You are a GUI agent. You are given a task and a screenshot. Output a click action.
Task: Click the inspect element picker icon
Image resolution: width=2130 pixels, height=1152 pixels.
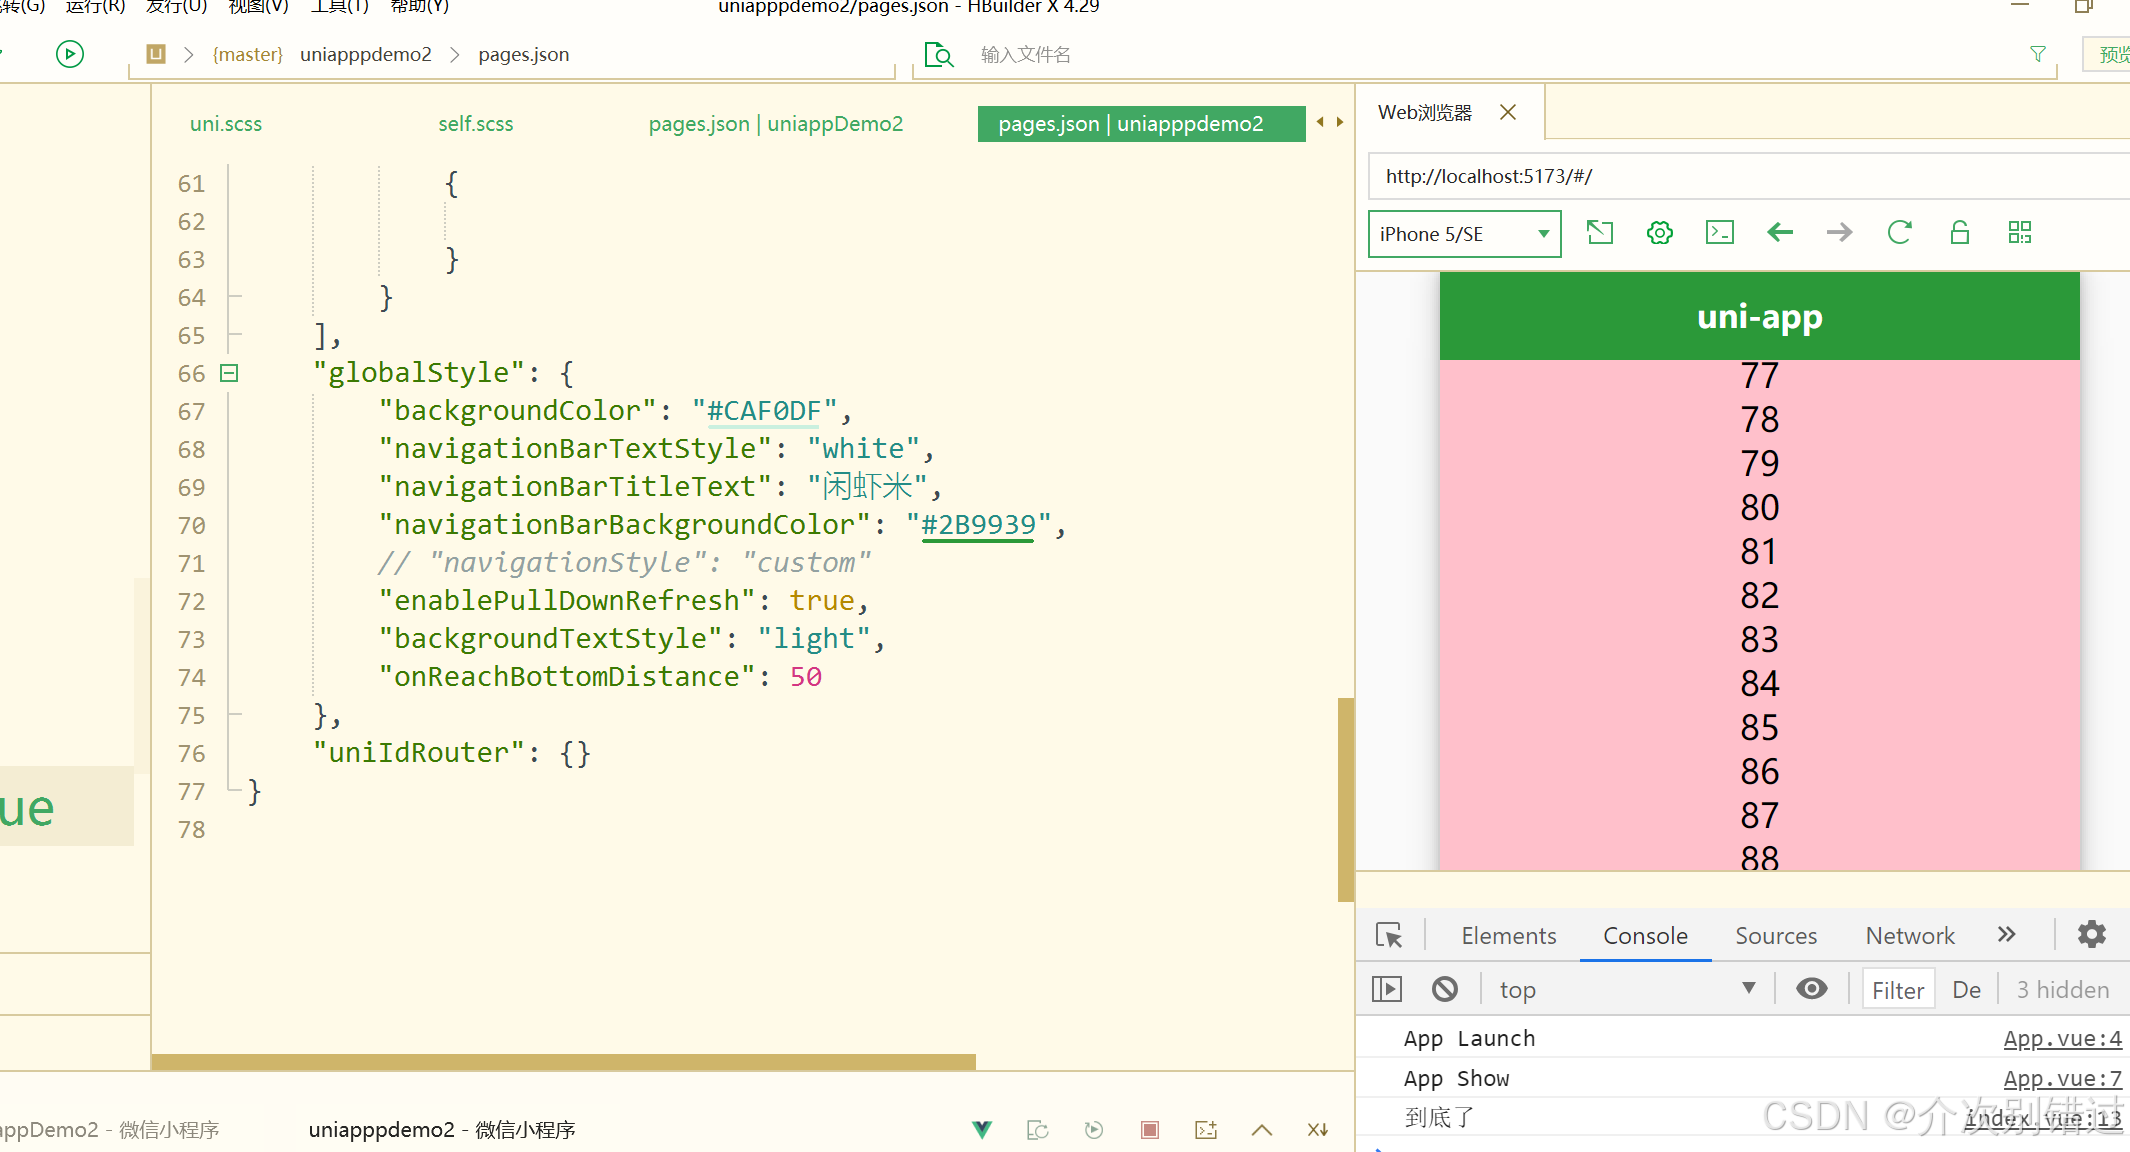[x=1389, y=935]
